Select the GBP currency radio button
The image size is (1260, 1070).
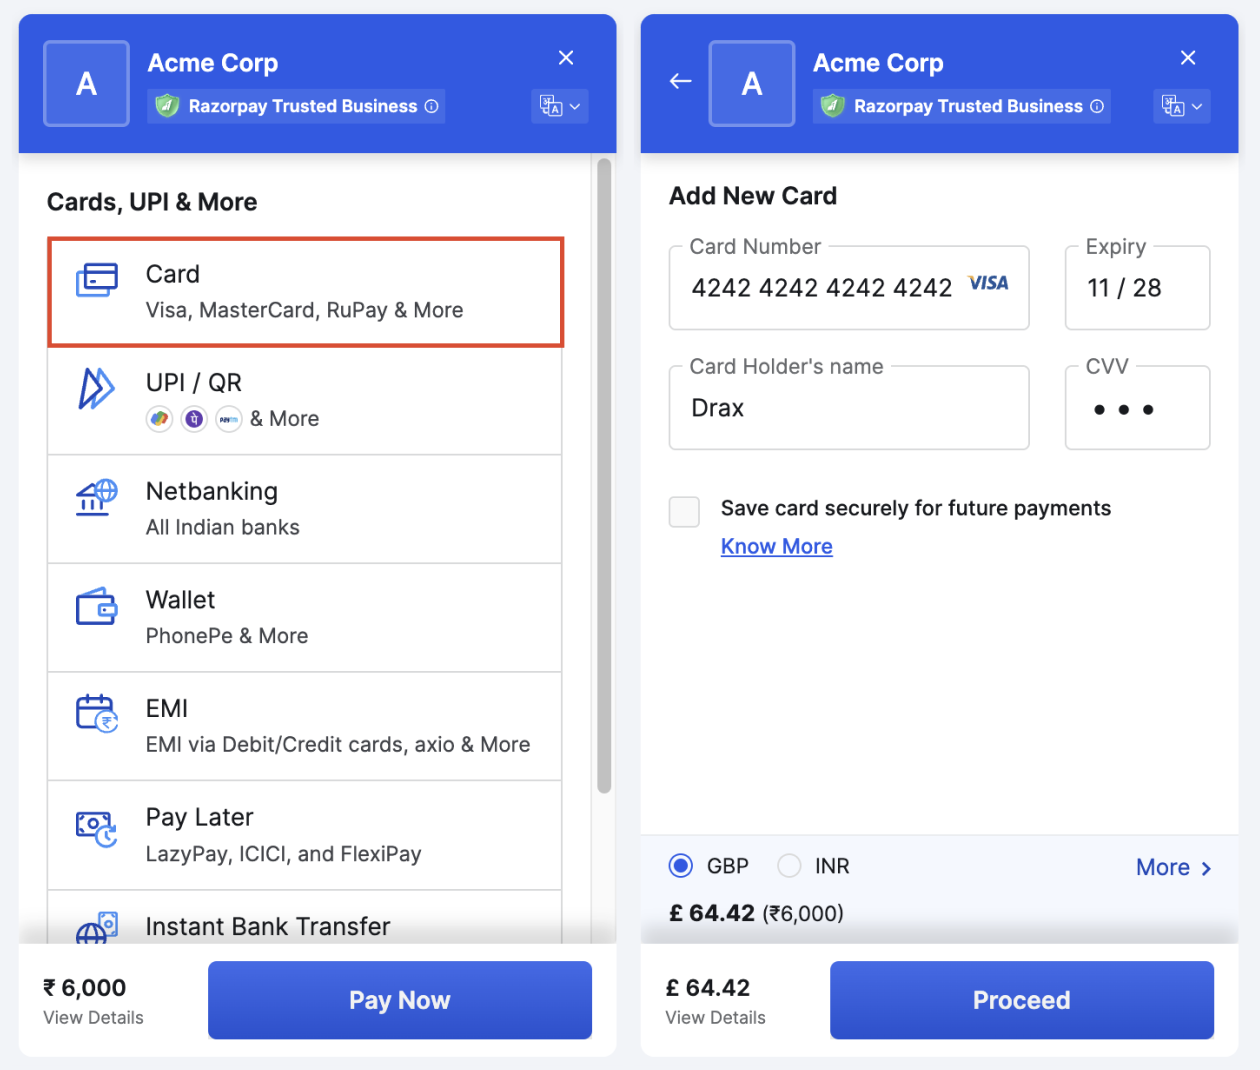pyautogui.click(x=681, y=866)
